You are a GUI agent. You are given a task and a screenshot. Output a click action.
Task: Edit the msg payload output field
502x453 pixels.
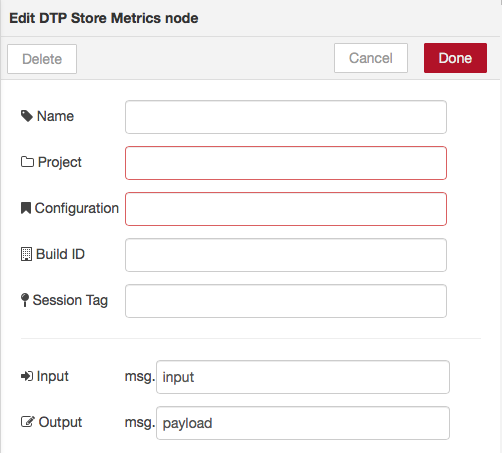pos(303,423)
